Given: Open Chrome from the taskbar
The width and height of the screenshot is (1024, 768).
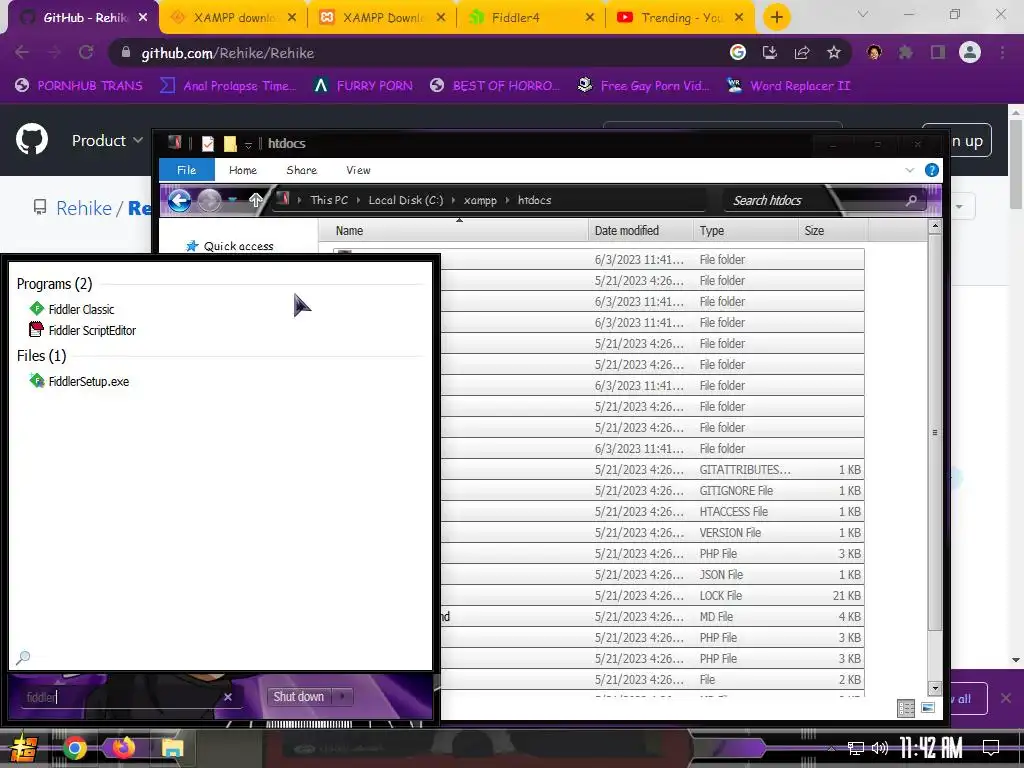Looking at the screenshot, I should point(74,748).
